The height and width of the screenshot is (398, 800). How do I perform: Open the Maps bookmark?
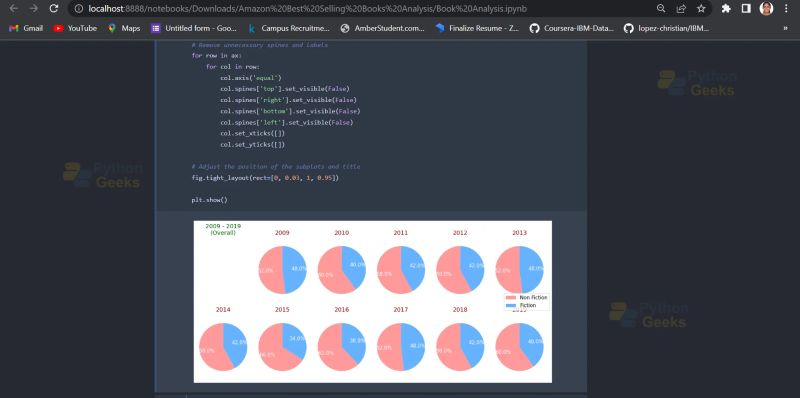tap(124, 29)
